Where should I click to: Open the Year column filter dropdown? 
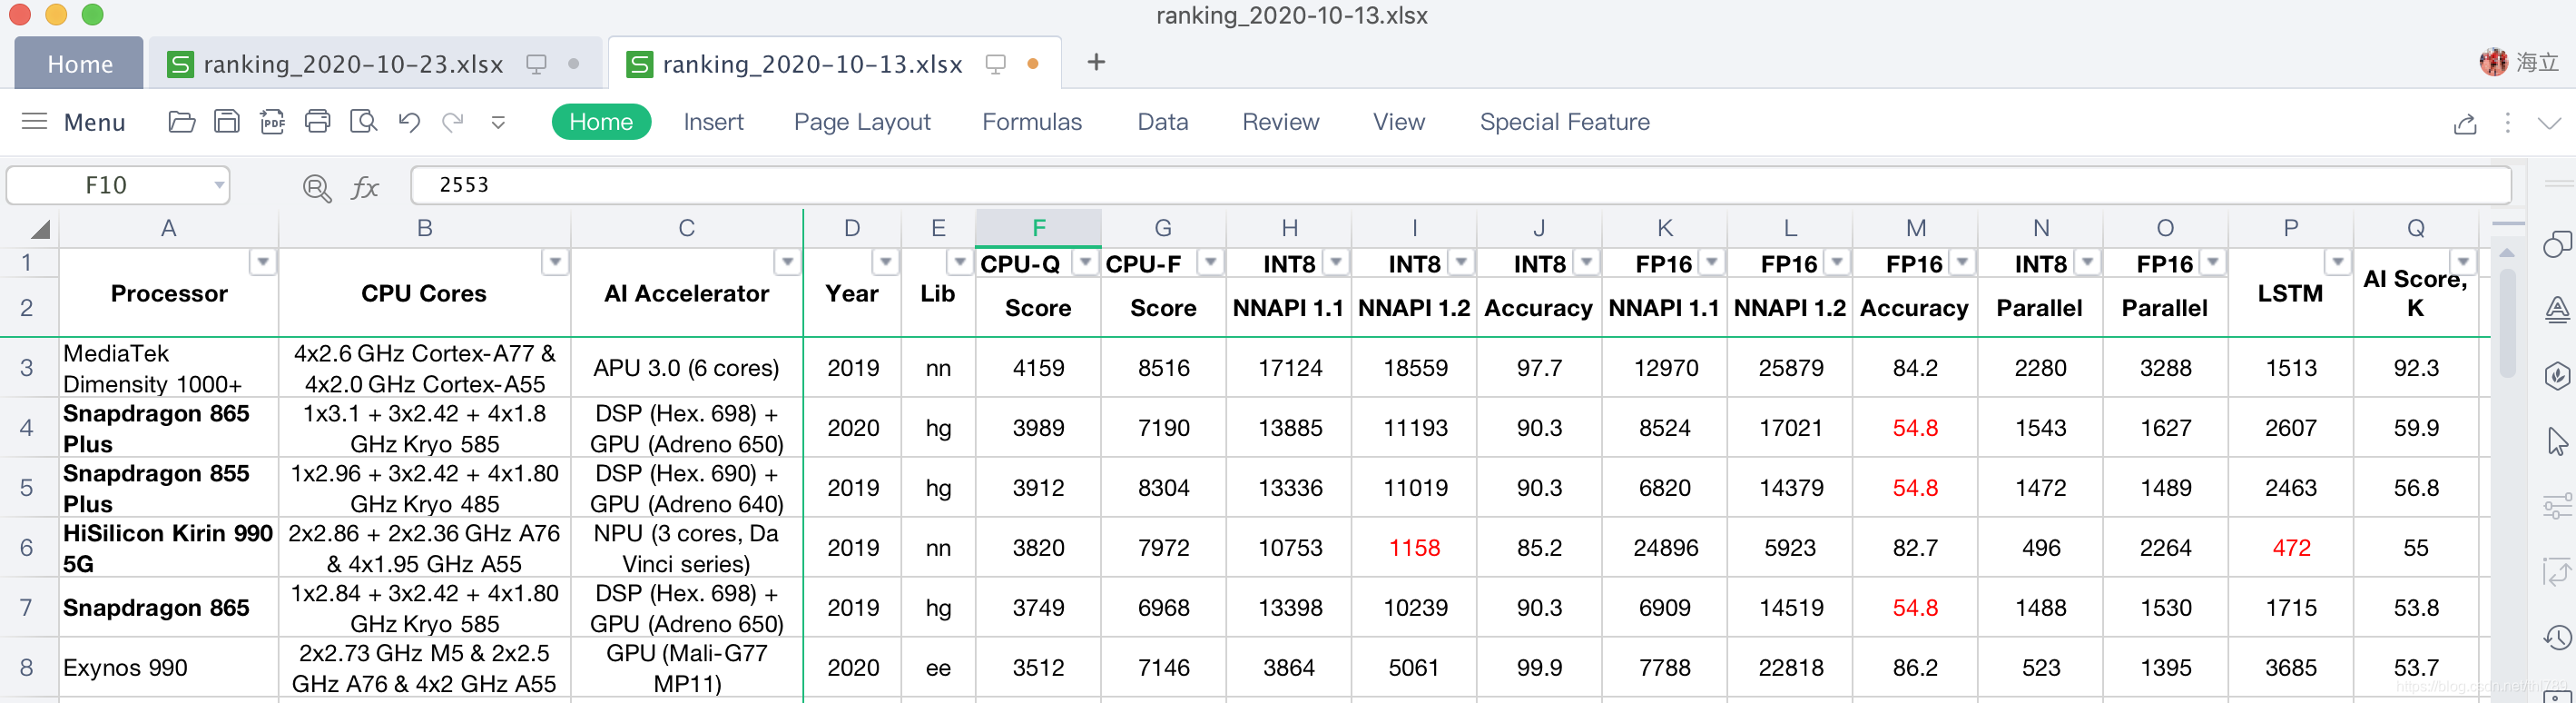pos(885,262)
